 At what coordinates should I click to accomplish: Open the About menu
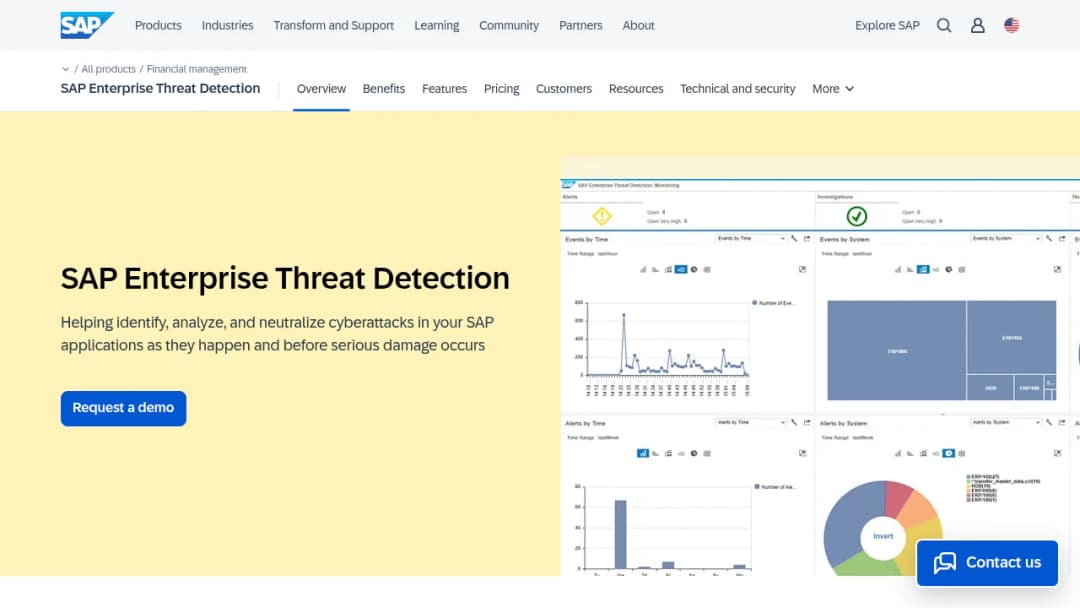point(638,25)
